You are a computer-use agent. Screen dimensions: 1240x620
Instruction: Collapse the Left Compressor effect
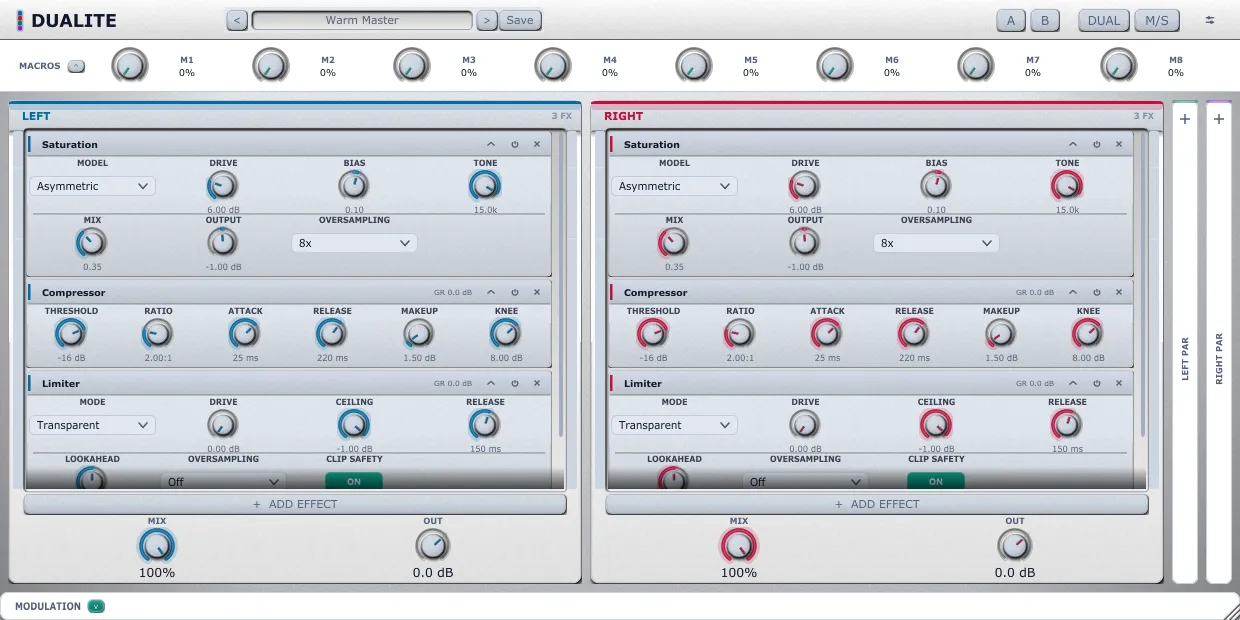point(491,292)
